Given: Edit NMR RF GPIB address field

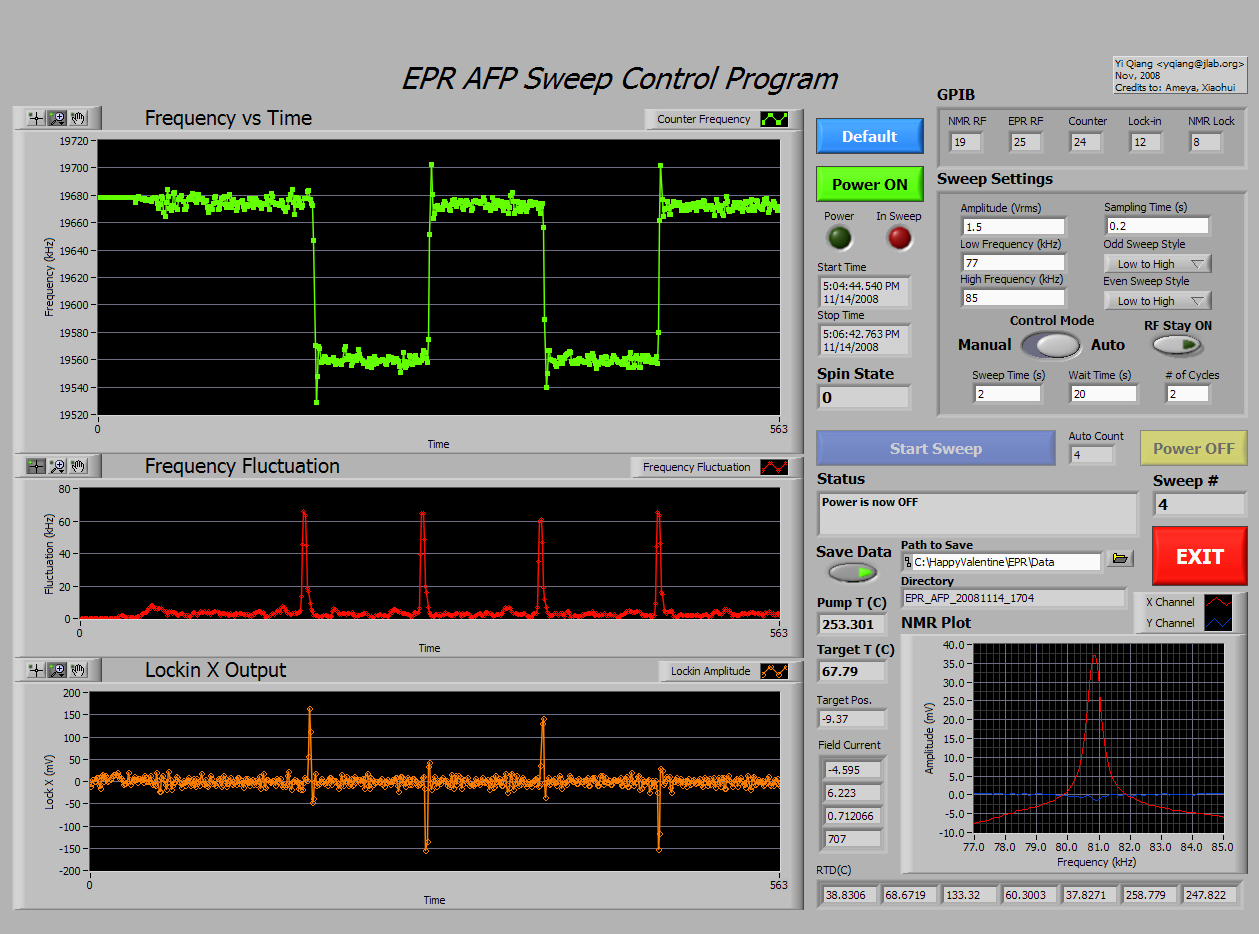Looking at the screenshot, I should pyautogui.click(x=965, y=142).
